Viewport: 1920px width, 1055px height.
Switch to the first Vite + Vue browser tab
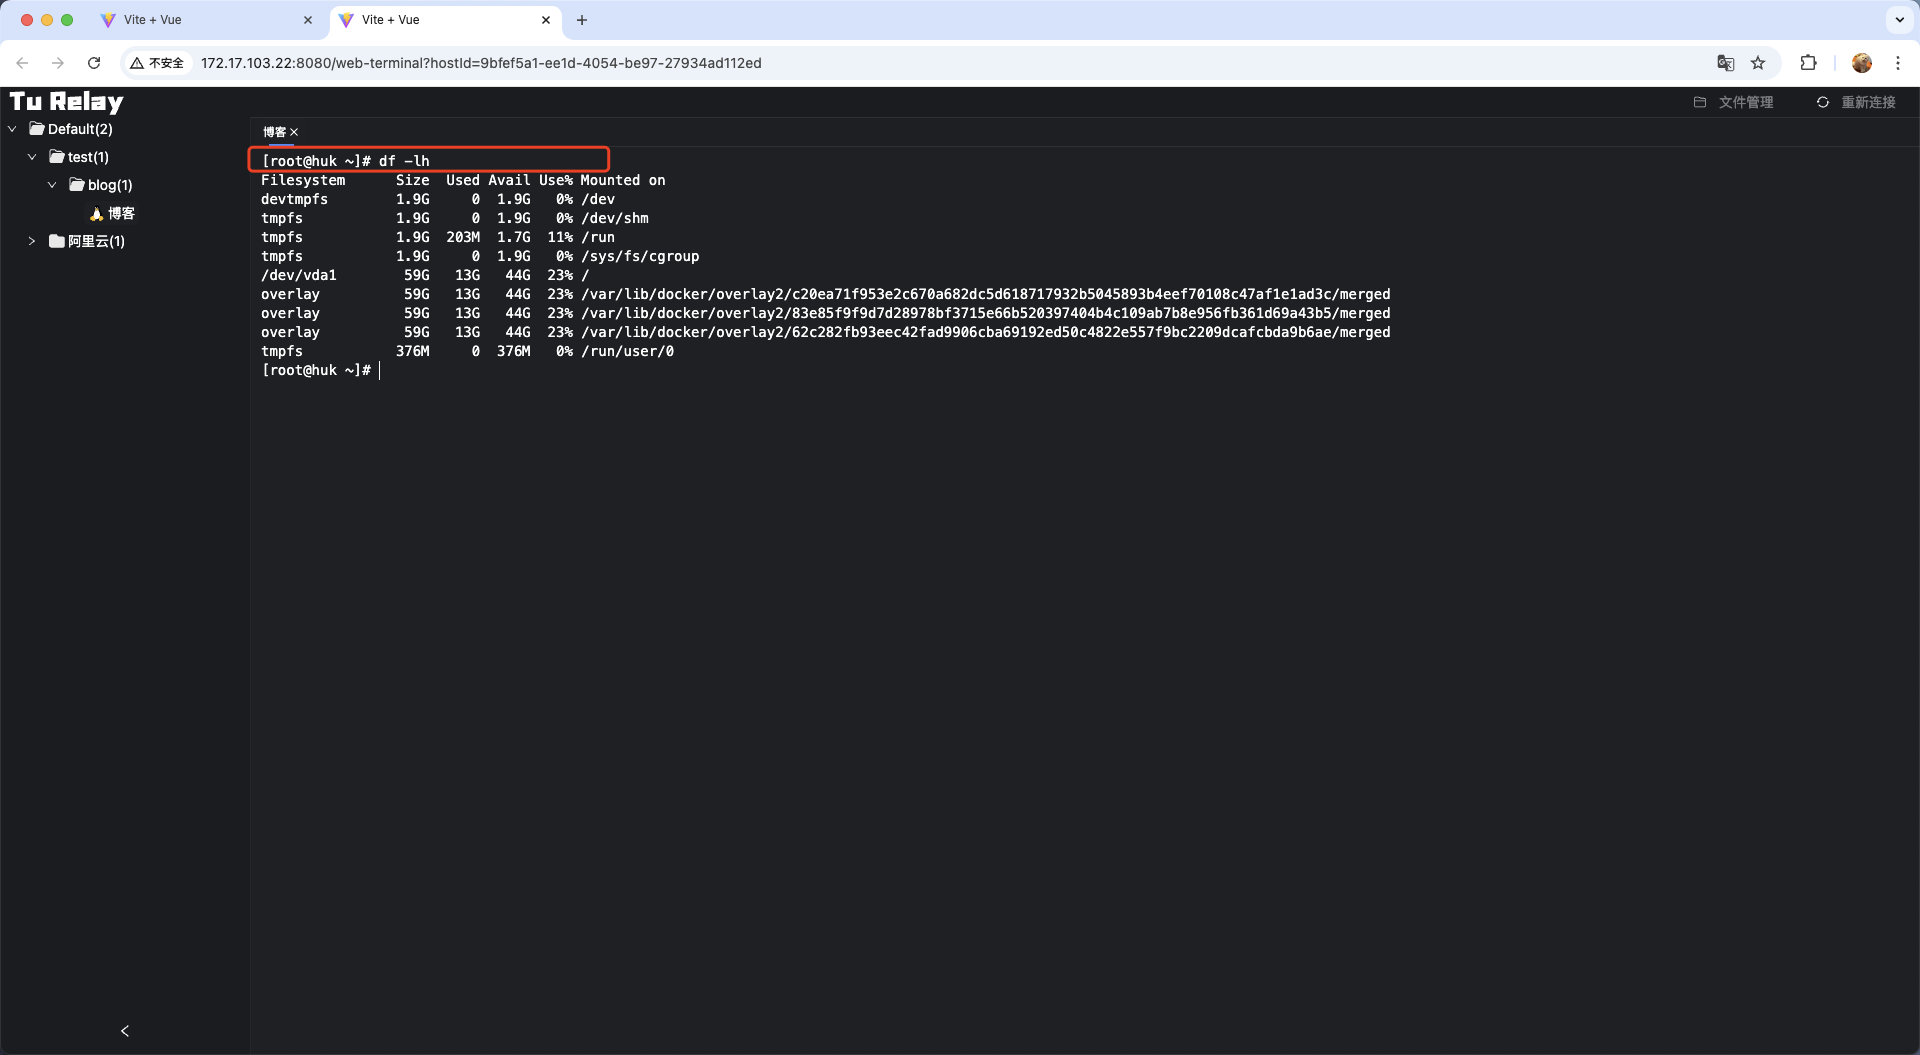[x=200, y=20]
